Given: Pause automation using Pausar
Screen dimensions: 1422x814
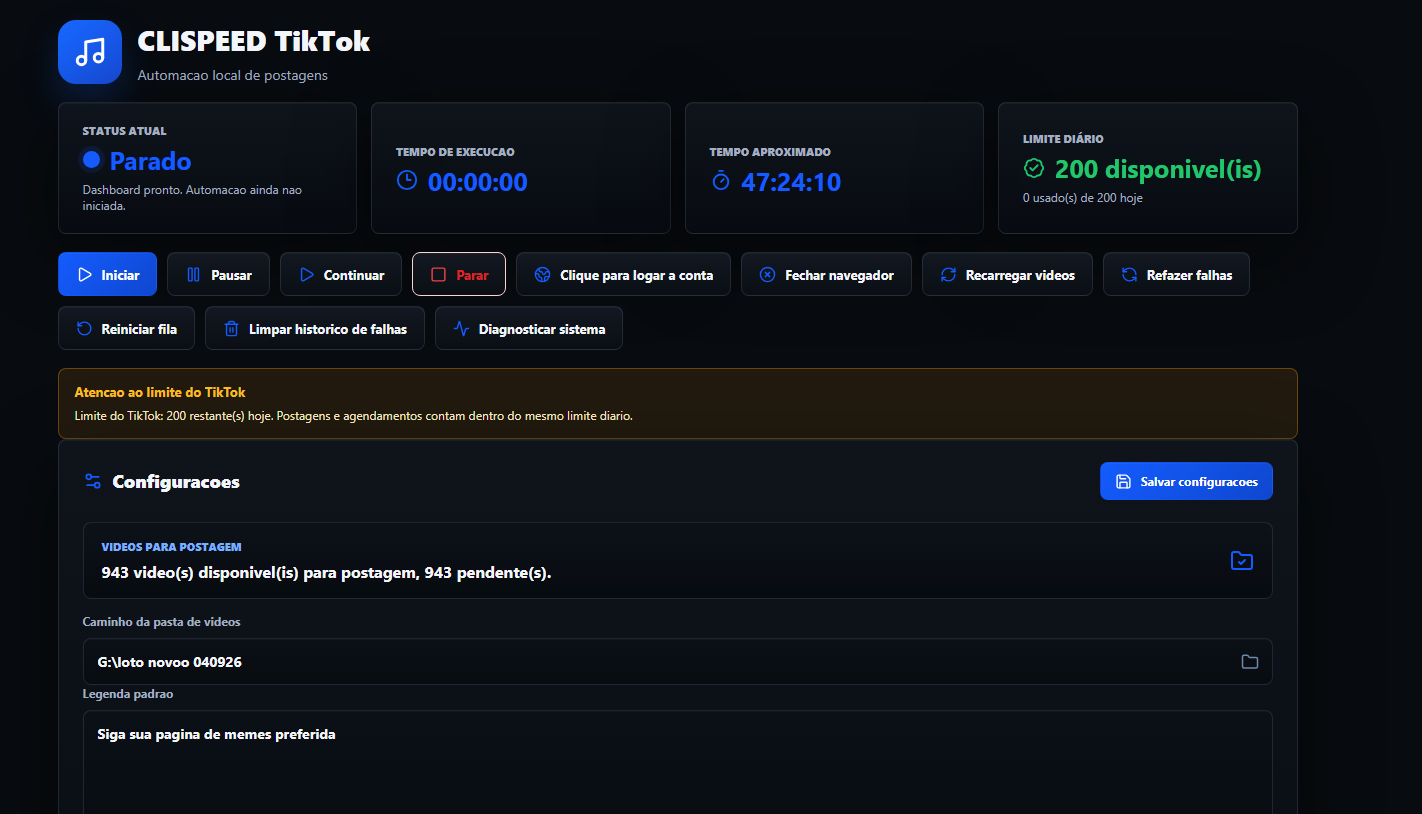Looking at the screenshot, I should point(218,274).
